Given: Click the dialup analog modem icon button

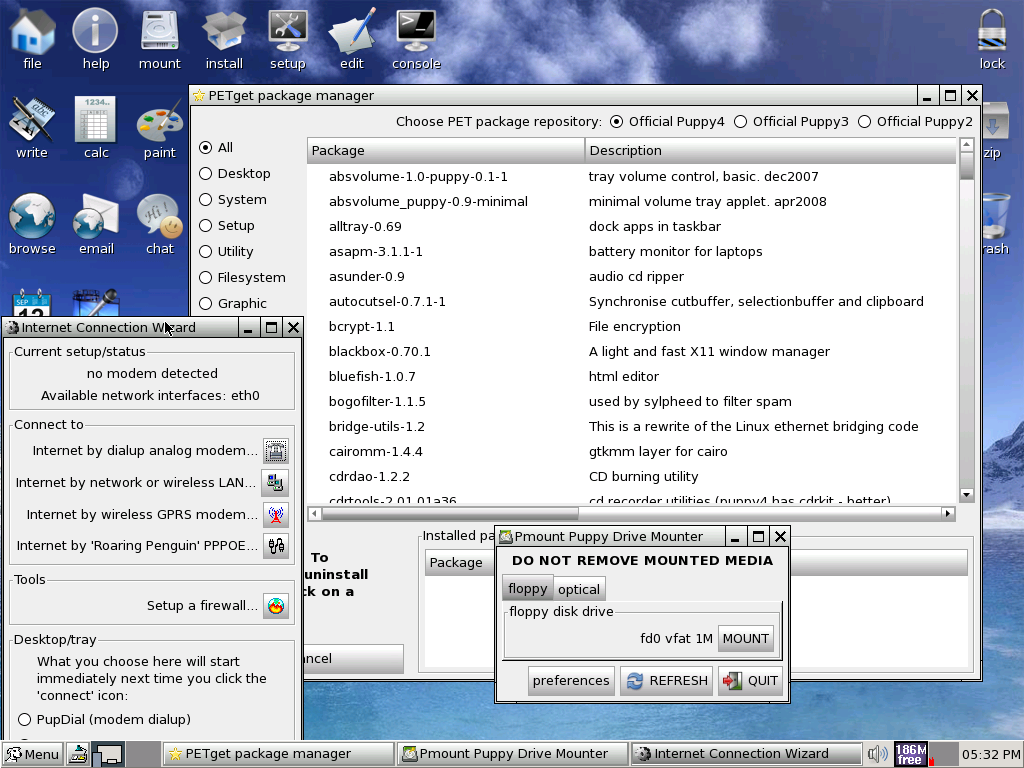Looking at the screenshot, I should 276,451.
